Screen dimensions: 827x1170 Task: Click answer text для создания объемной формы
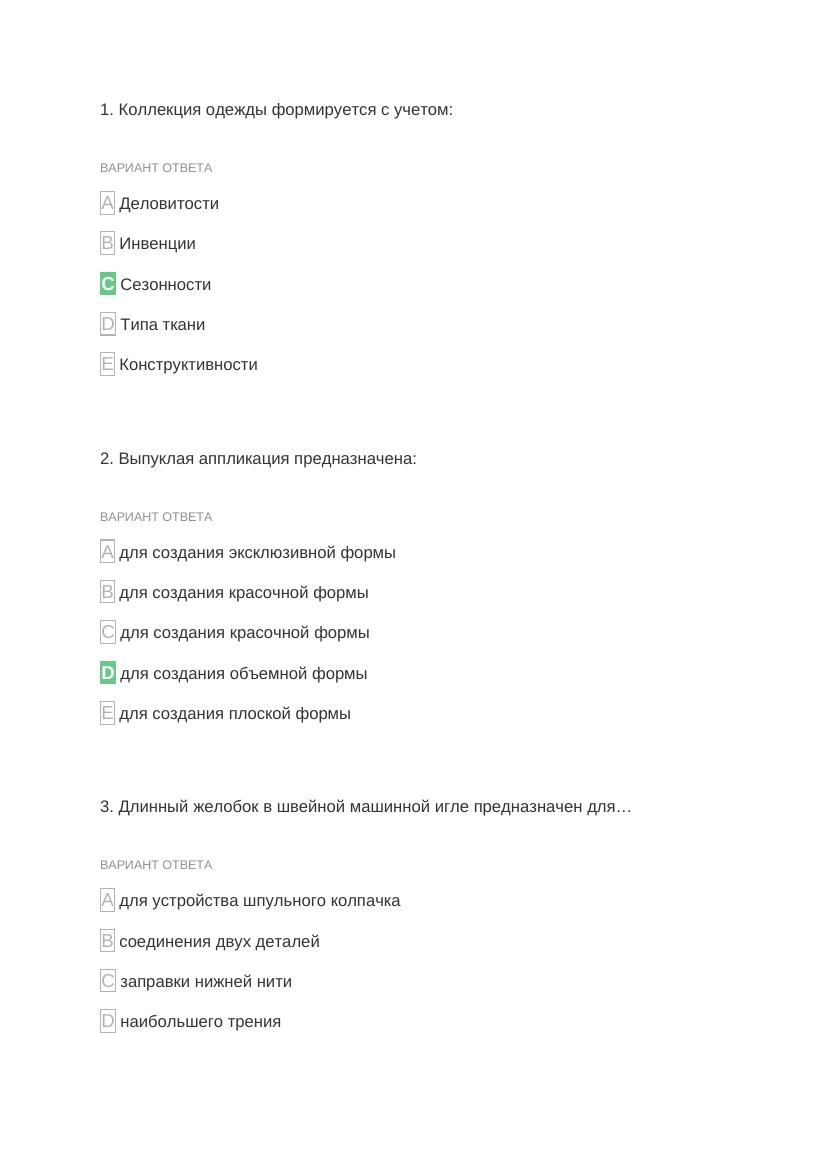click(243, 673)
